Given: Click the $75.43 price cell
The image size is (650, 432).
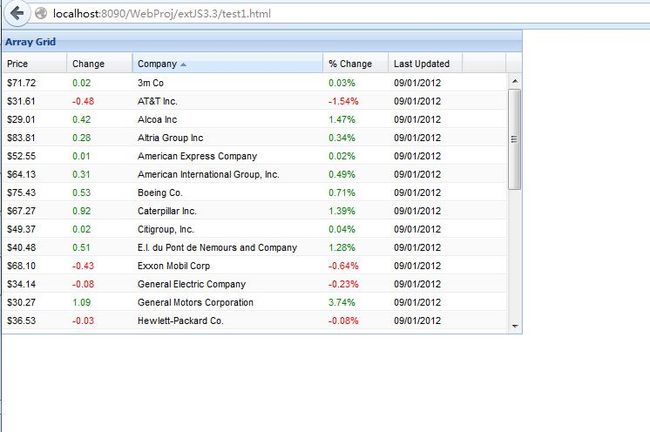Looking at the screenshot, I should tap(22, 192).
